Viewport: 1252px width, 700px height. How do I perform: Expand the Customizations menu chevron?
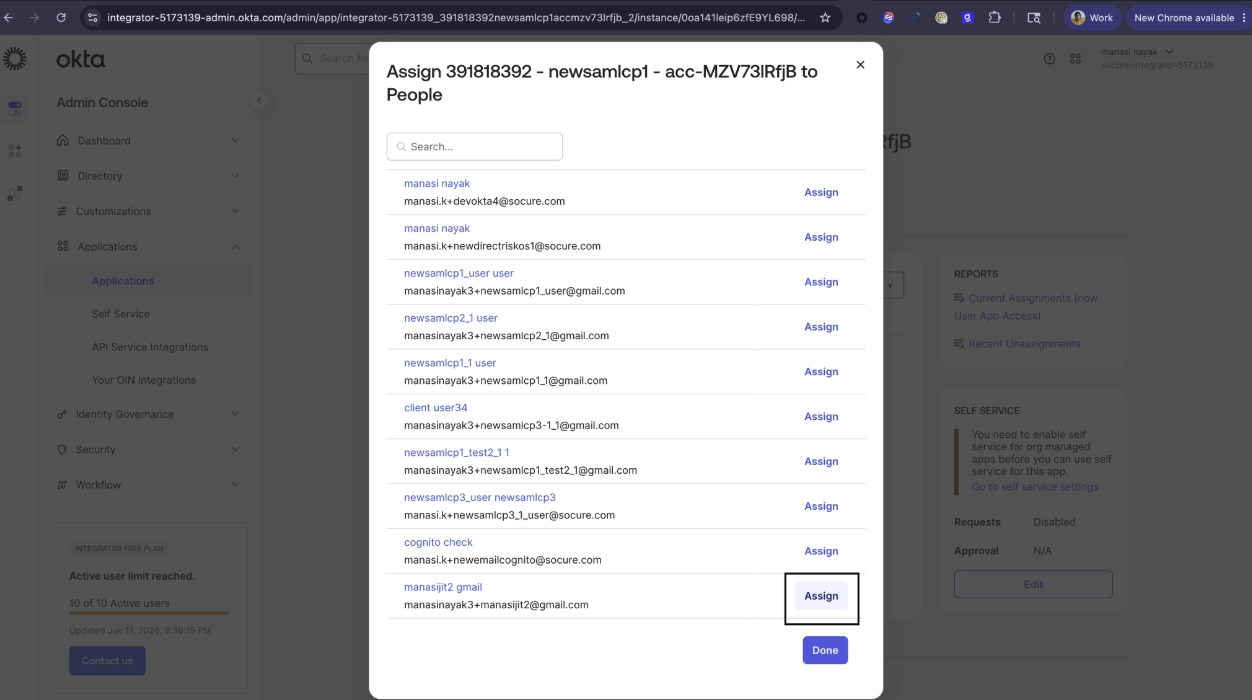235,211
